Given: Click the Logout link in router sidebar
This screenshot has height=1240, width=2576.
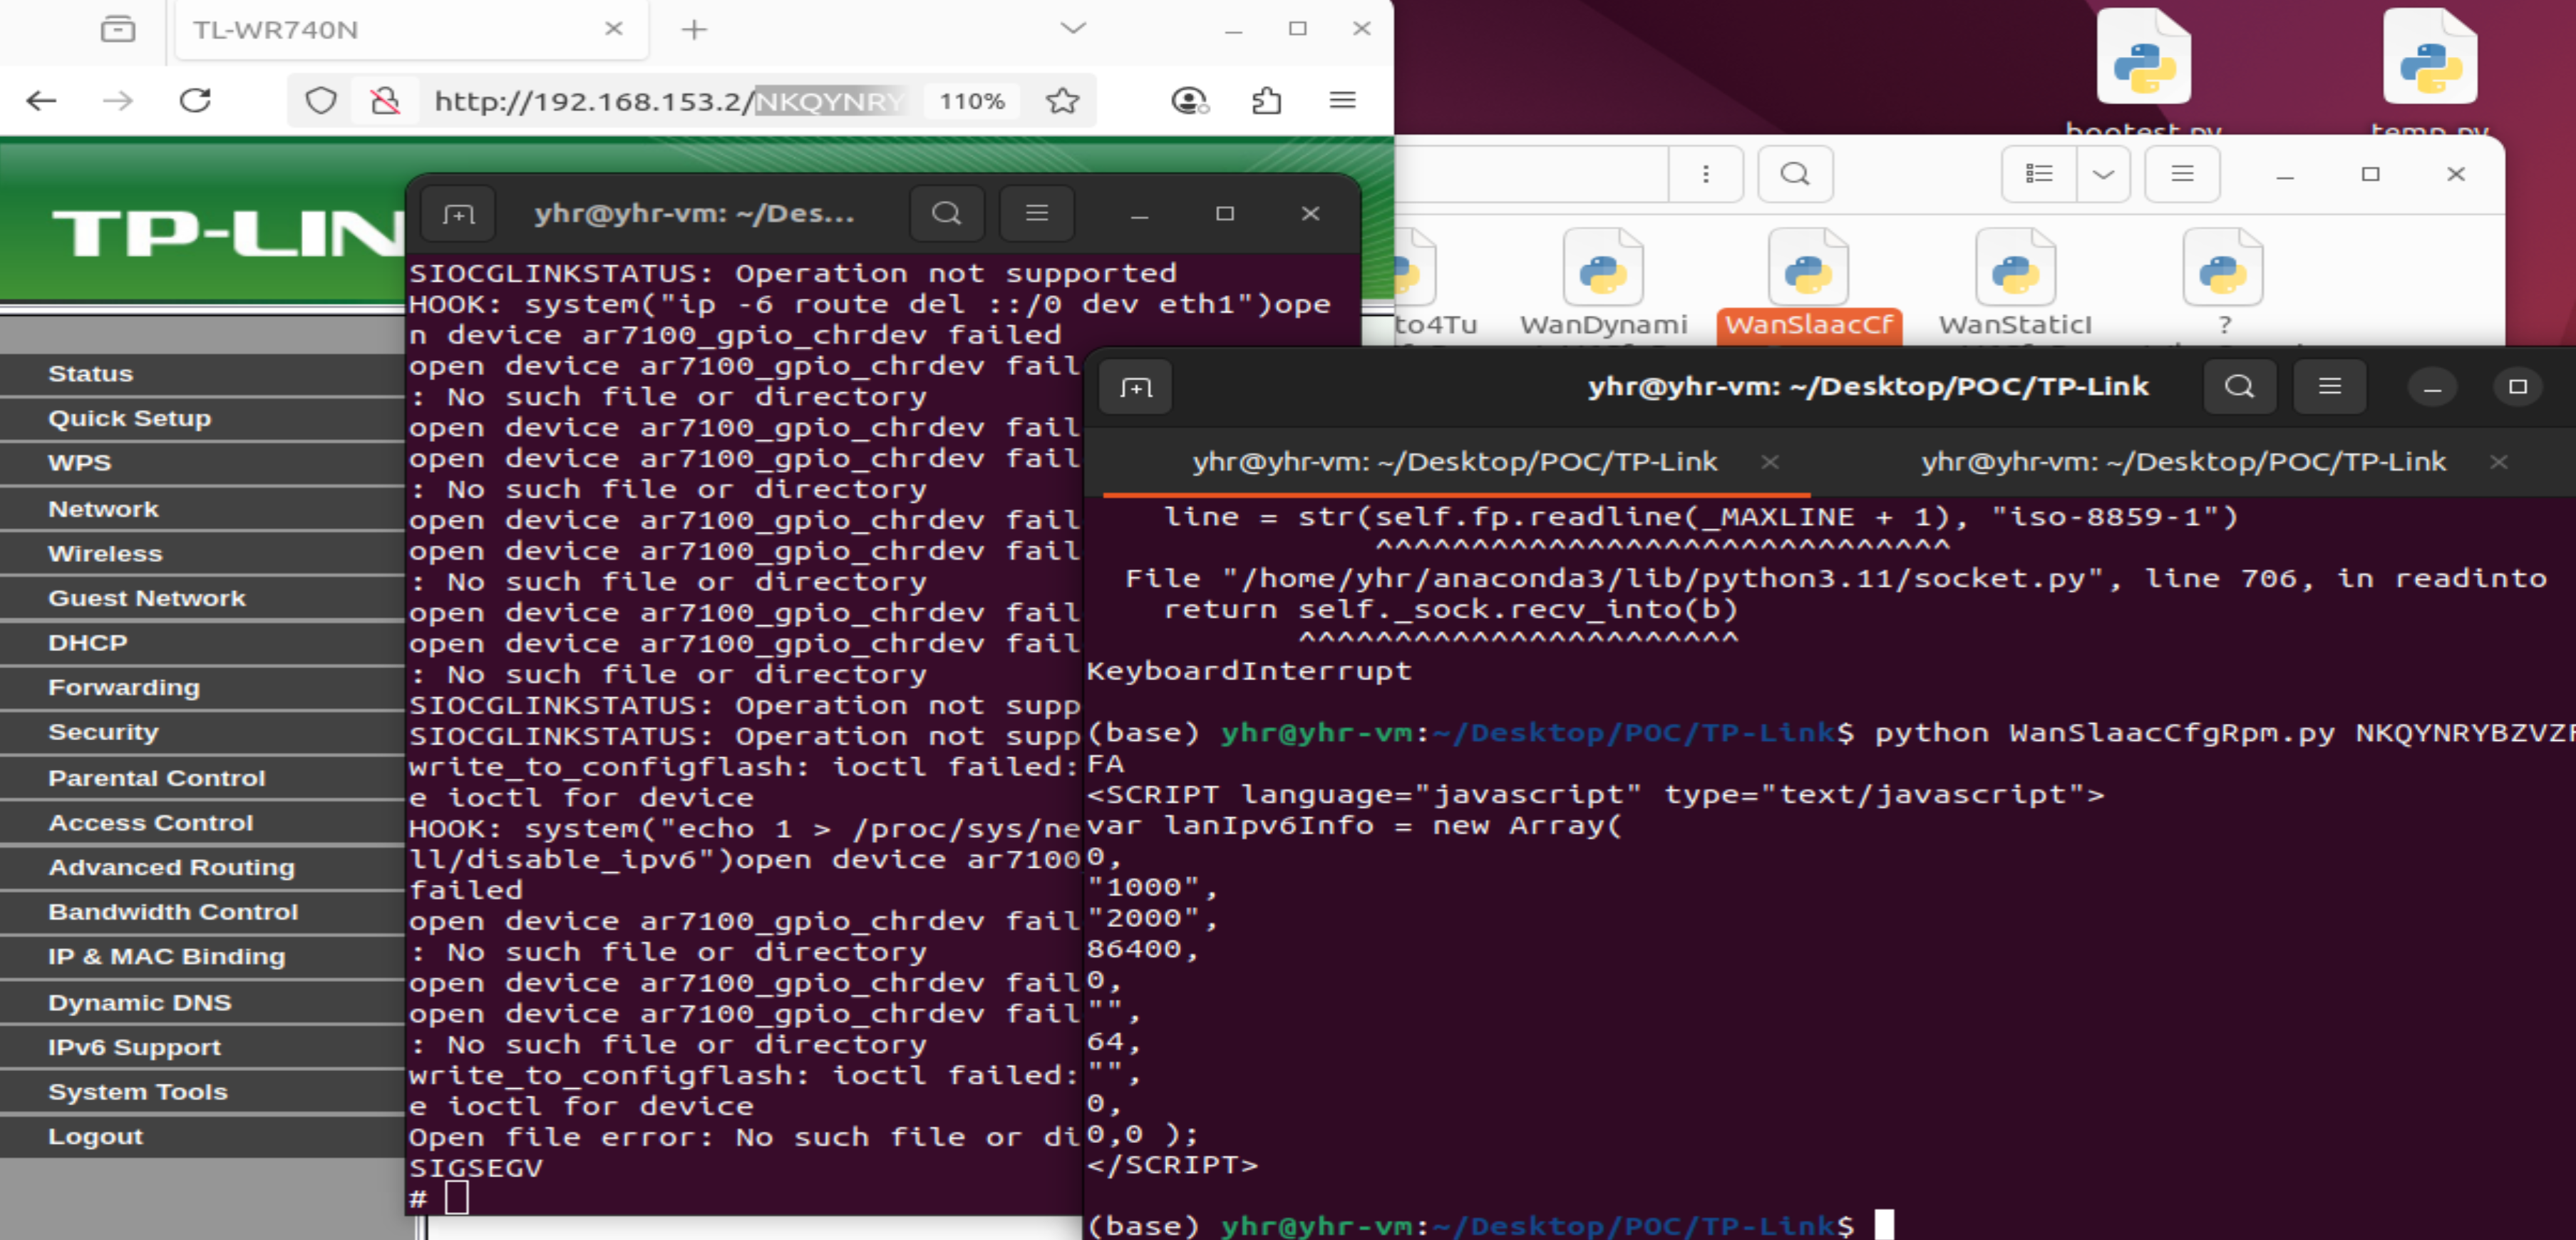Looking at the screenshot, I should click(x=95, y=1136).
